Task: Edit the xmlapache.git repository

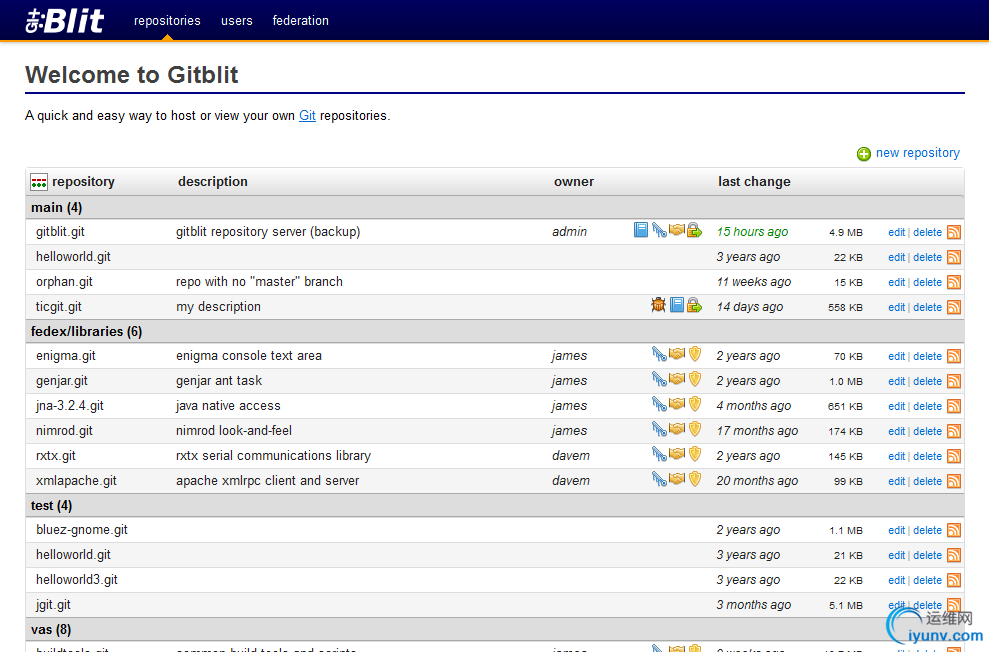Action: [896, 481]
